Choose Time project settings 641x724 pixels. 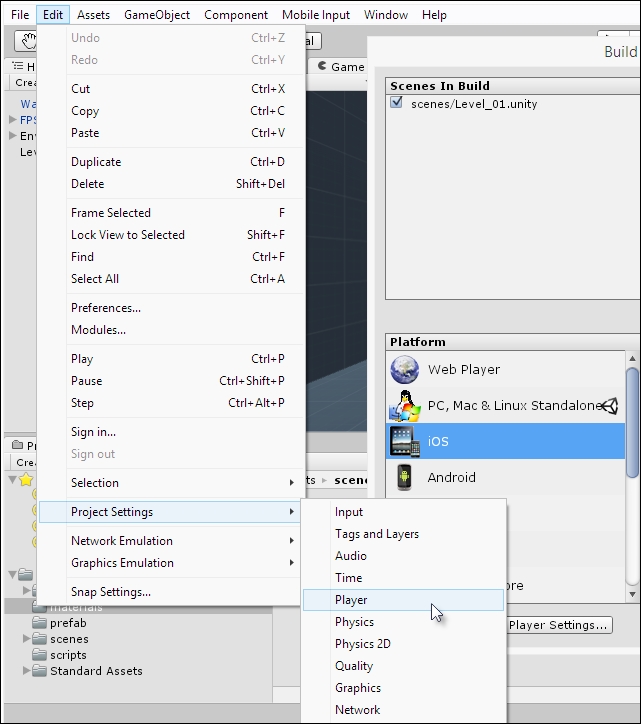pyautogui.click(x=403, y=578)
